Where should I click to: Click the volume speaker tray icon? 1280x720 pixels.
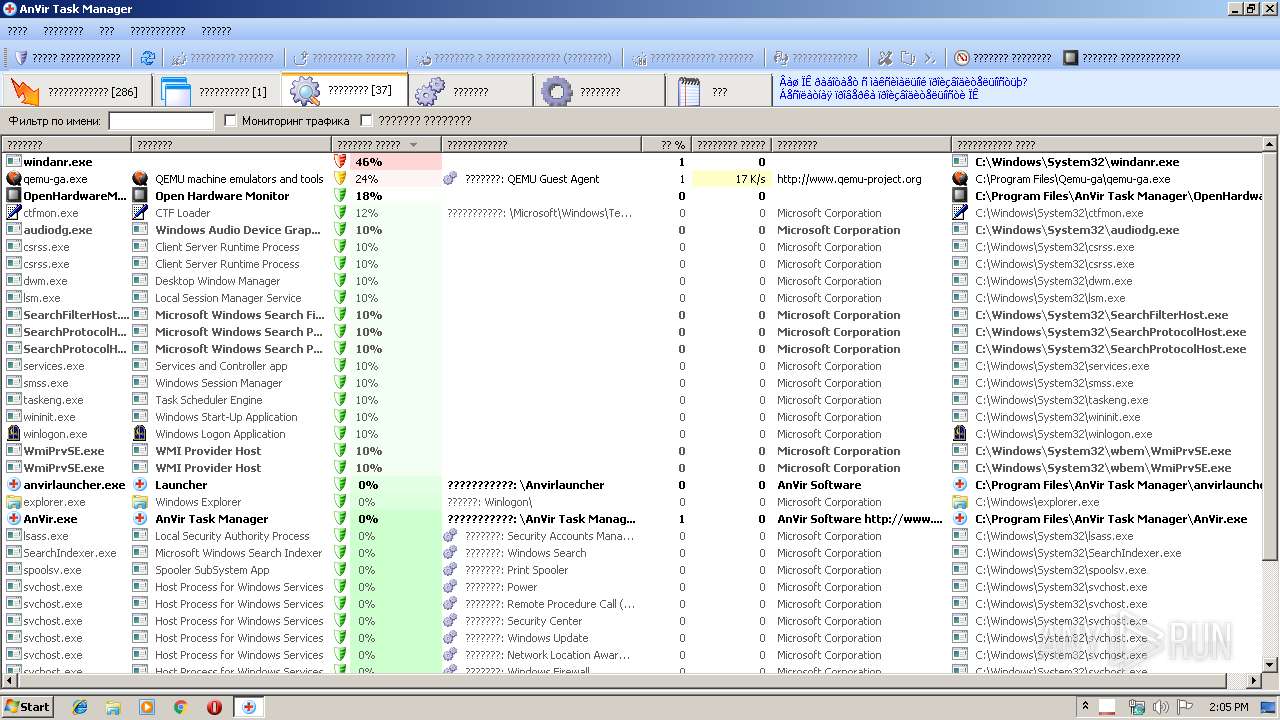[x=1160, y=707]
